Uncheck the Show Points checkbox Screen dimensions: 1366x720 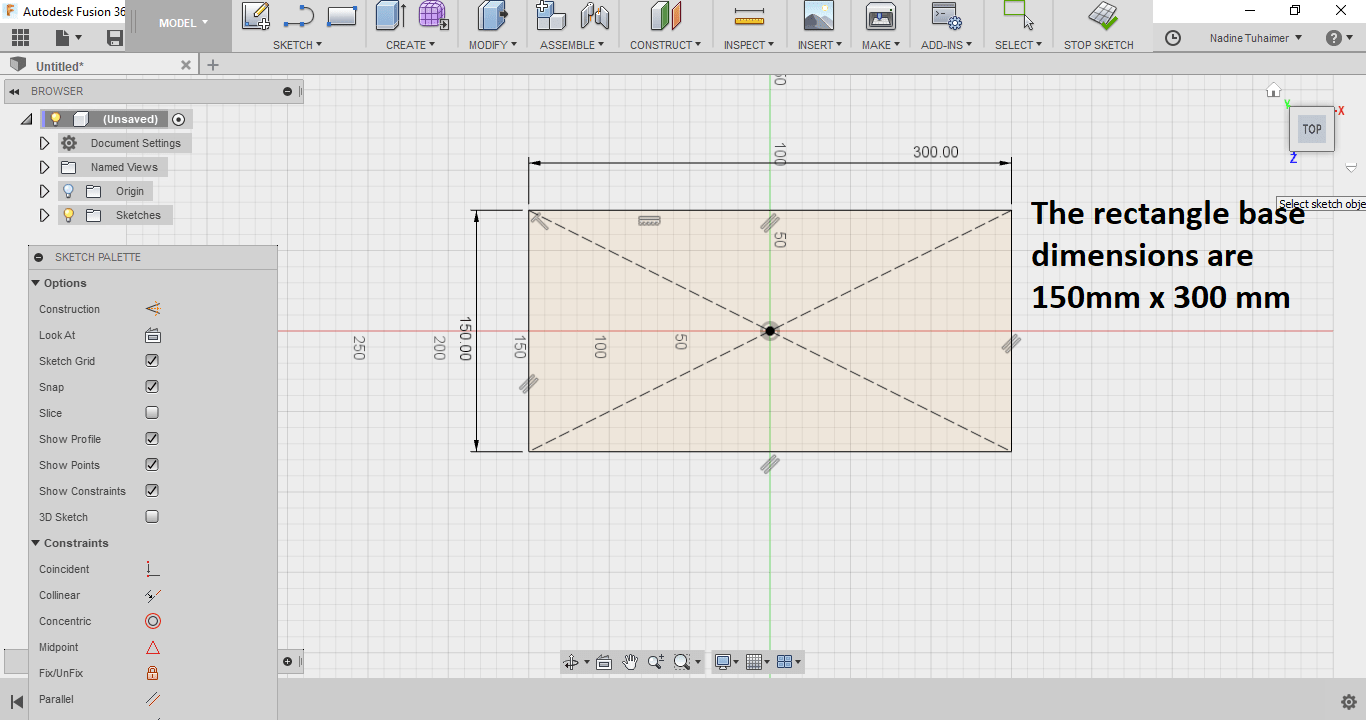(x=152, y=465)
